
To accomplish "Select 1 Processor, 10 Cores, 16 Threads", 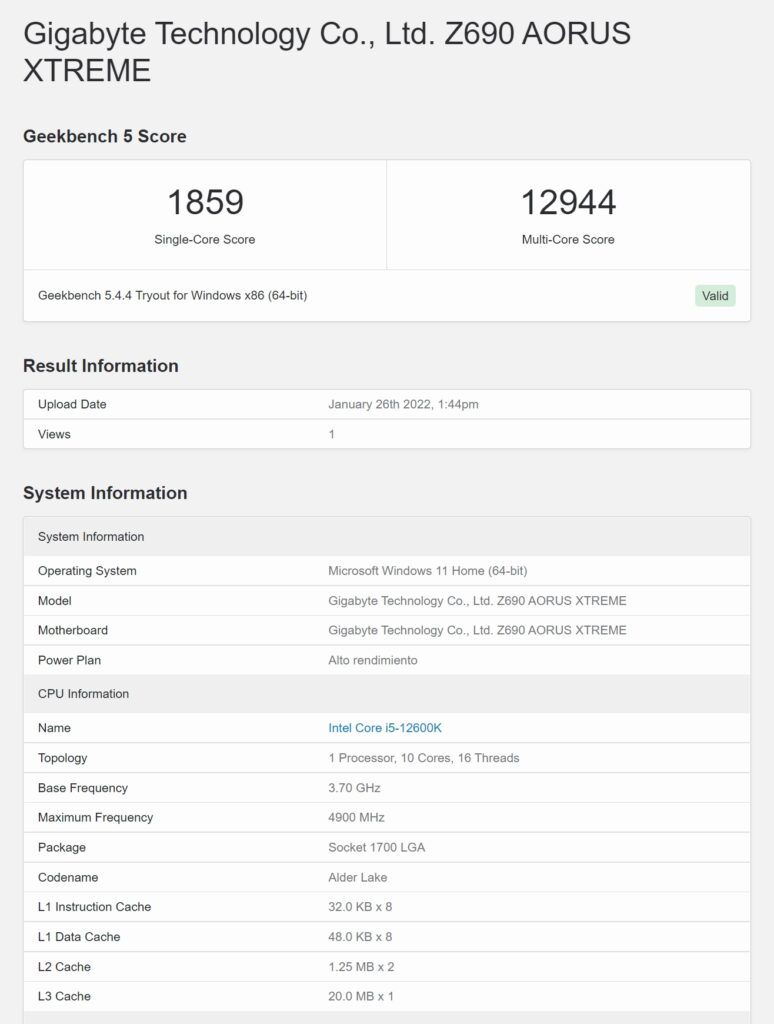I will tap(424, 758).
